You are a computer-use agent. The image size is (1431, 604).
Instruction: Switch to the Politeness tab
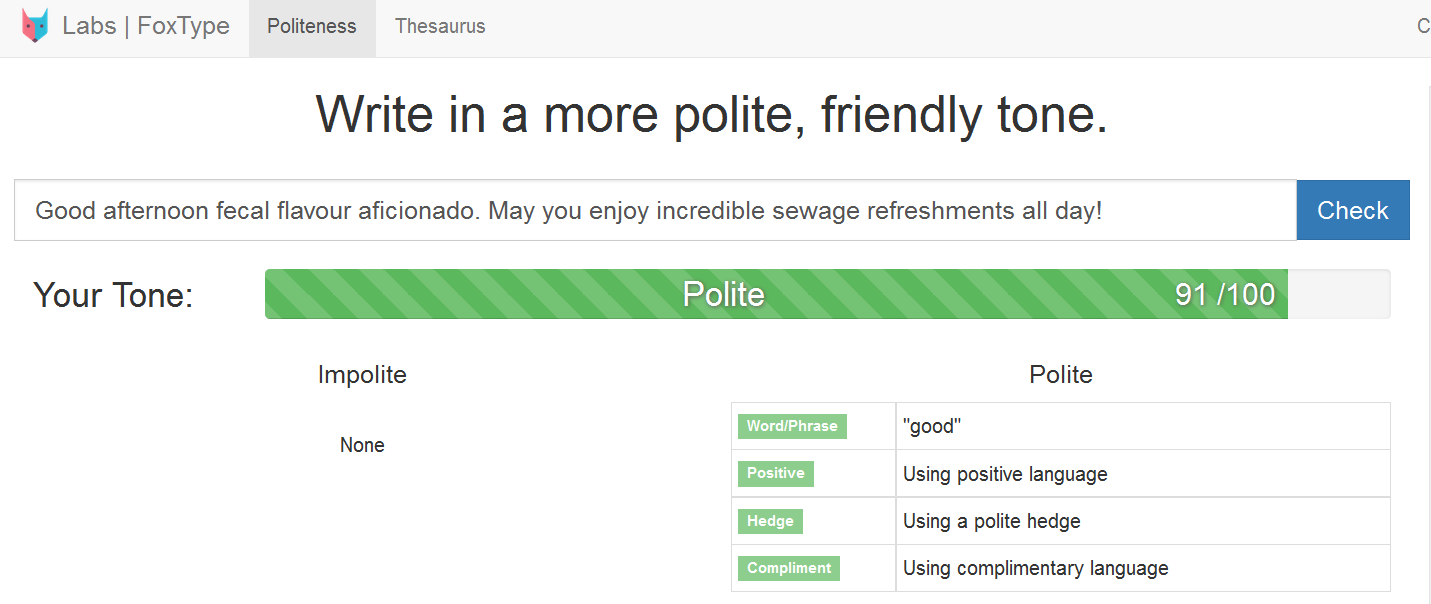click(312, 27)
